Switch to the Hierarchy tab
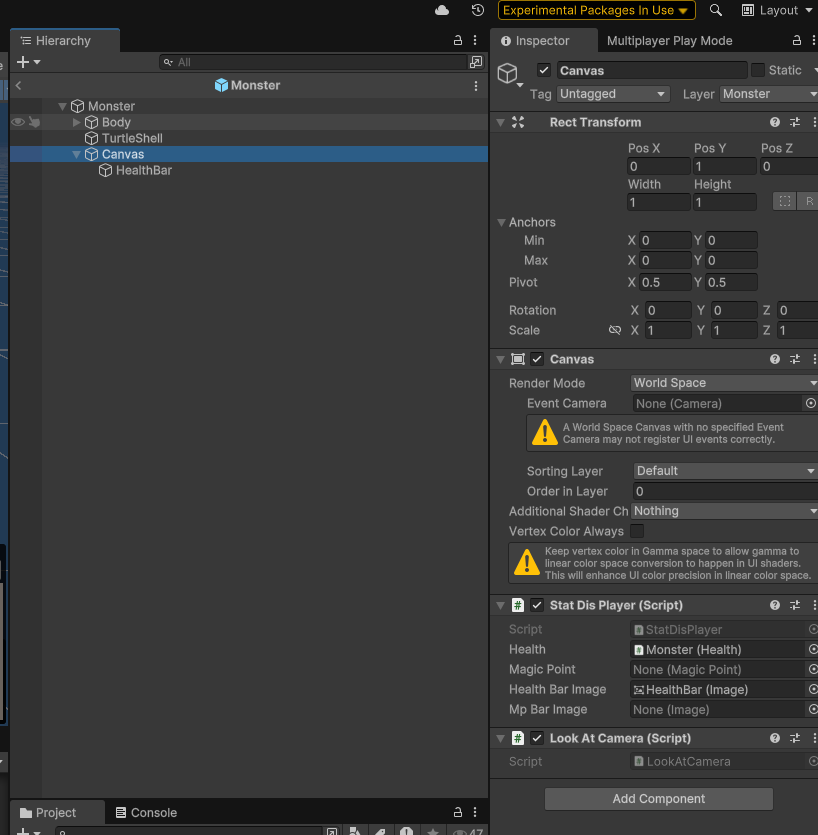818x835 pixels. click(x=64, y=40)
